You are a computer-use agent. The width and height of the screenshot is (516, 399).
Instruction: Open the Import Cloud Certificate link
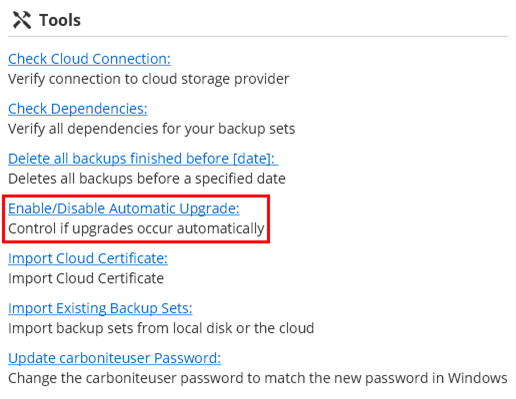pyautogui.click(x=88, y=258)
